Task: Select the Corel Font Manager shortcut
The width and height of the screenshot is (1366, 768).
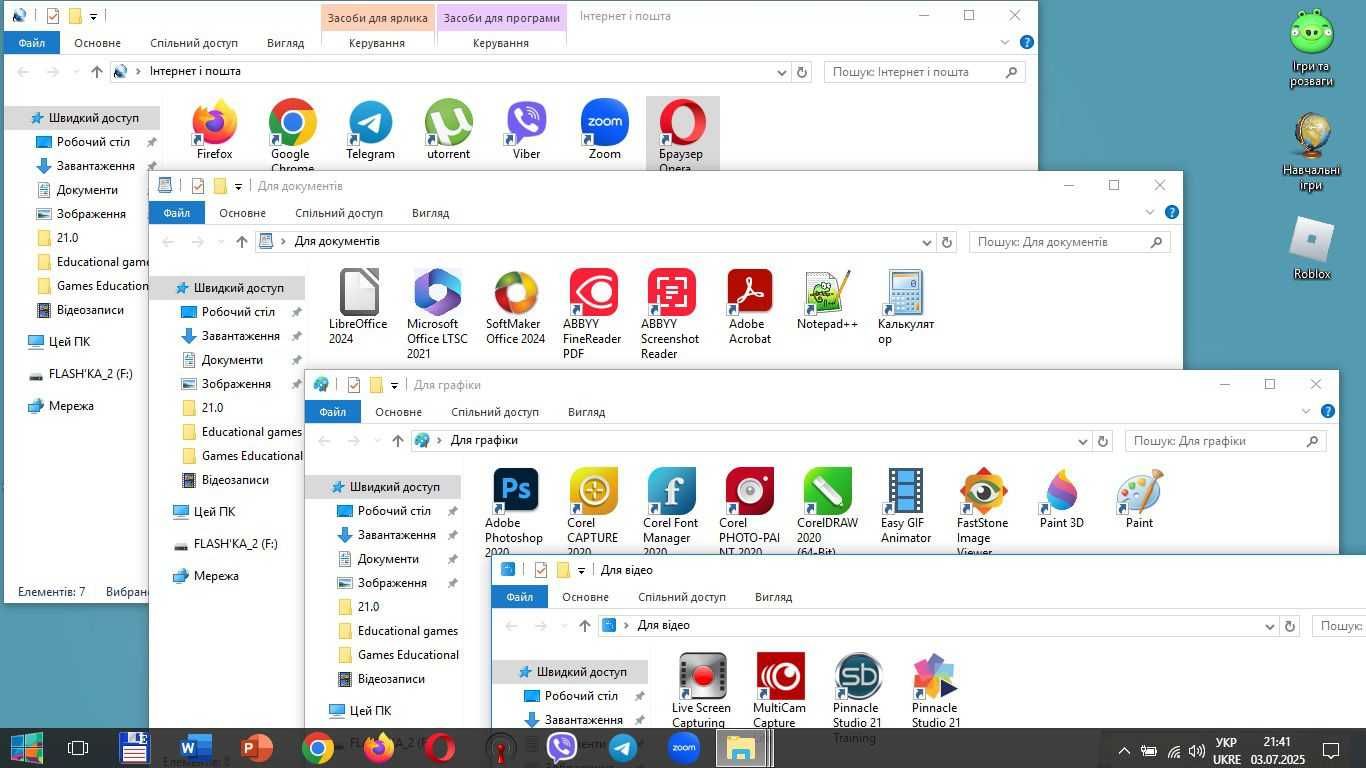Action: coord(671,510)
